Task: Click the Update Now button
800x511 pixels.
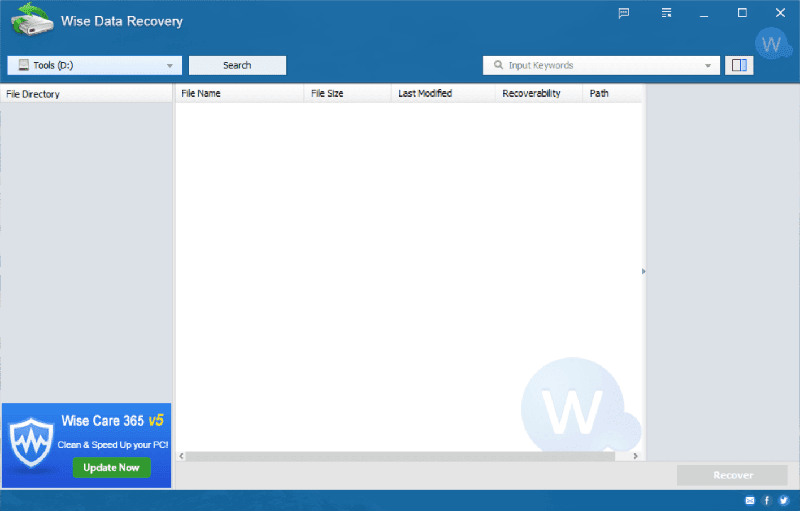Action: coord(111,468)
